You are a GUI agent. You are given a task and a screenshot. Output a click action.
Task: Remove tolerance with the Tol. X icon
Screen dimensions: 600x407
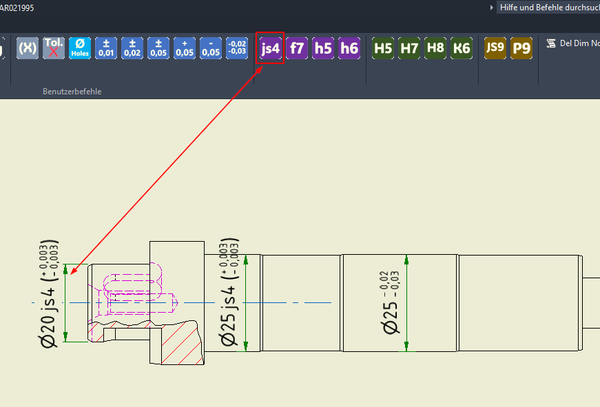pos(54,48)
